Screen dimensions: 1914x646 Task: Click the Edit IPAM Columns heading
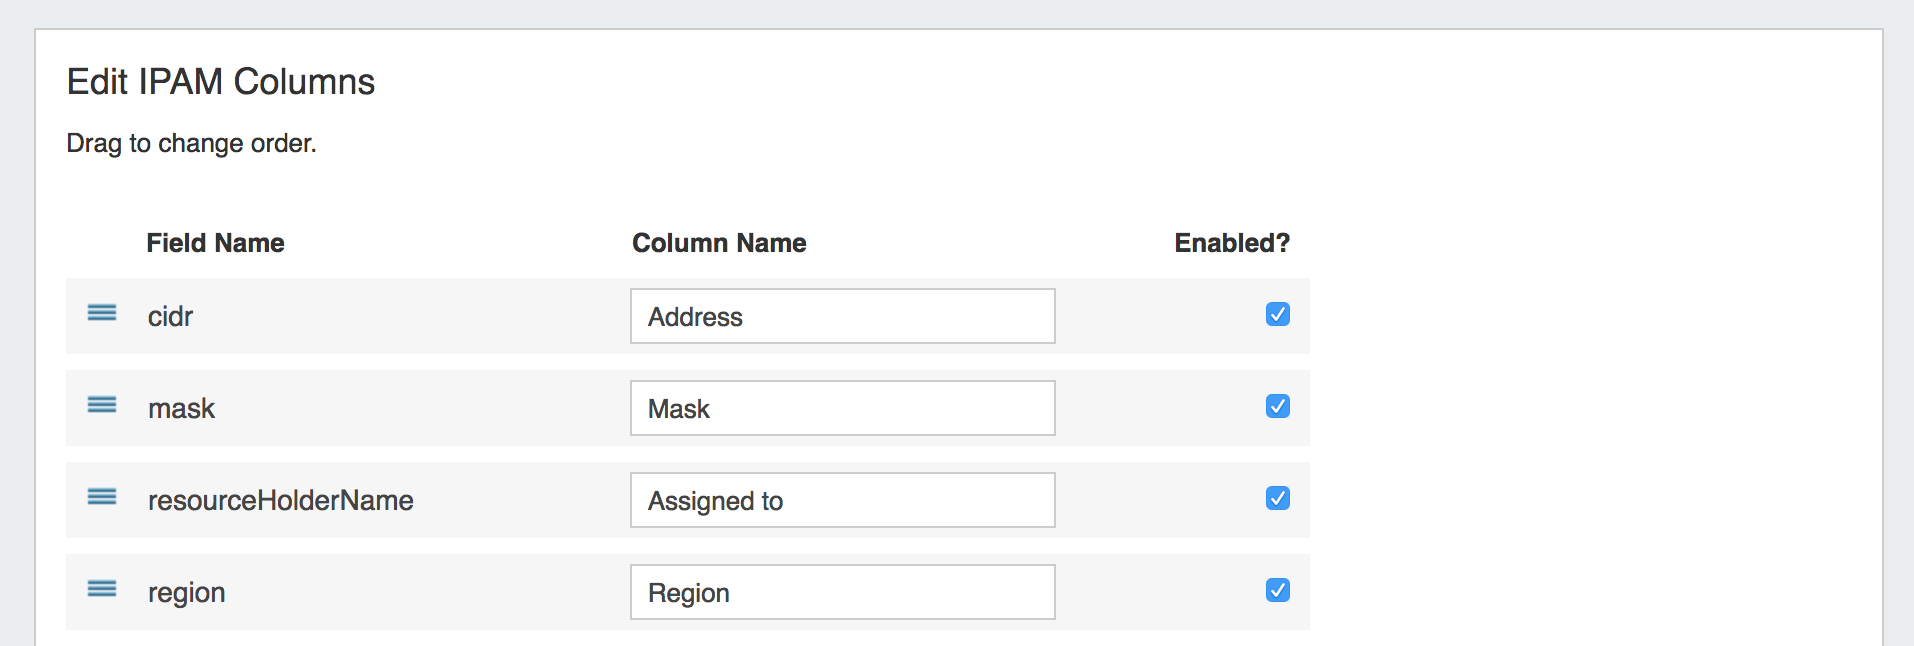coord(221,82)
